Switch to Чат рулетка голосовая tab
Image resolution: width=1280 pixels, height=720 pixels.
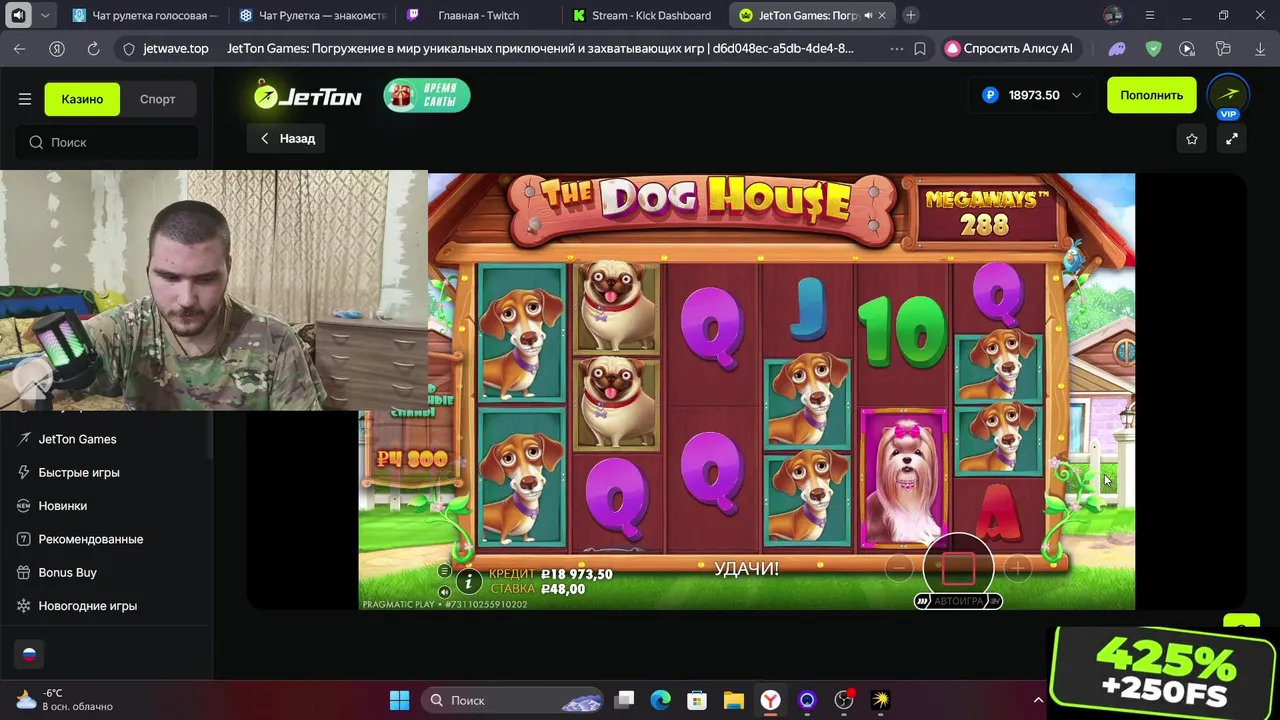(x=145, y=15)
